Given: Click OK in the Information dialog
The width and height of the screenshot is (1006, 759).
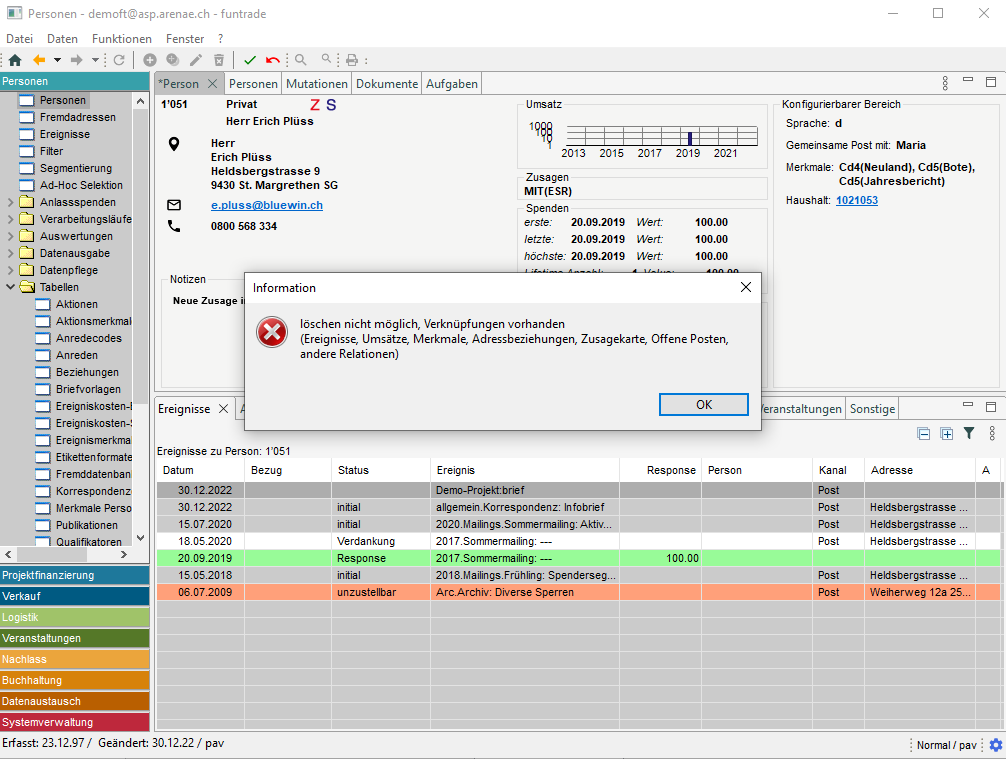Looking at the screenshot, I should click(703, 404).
